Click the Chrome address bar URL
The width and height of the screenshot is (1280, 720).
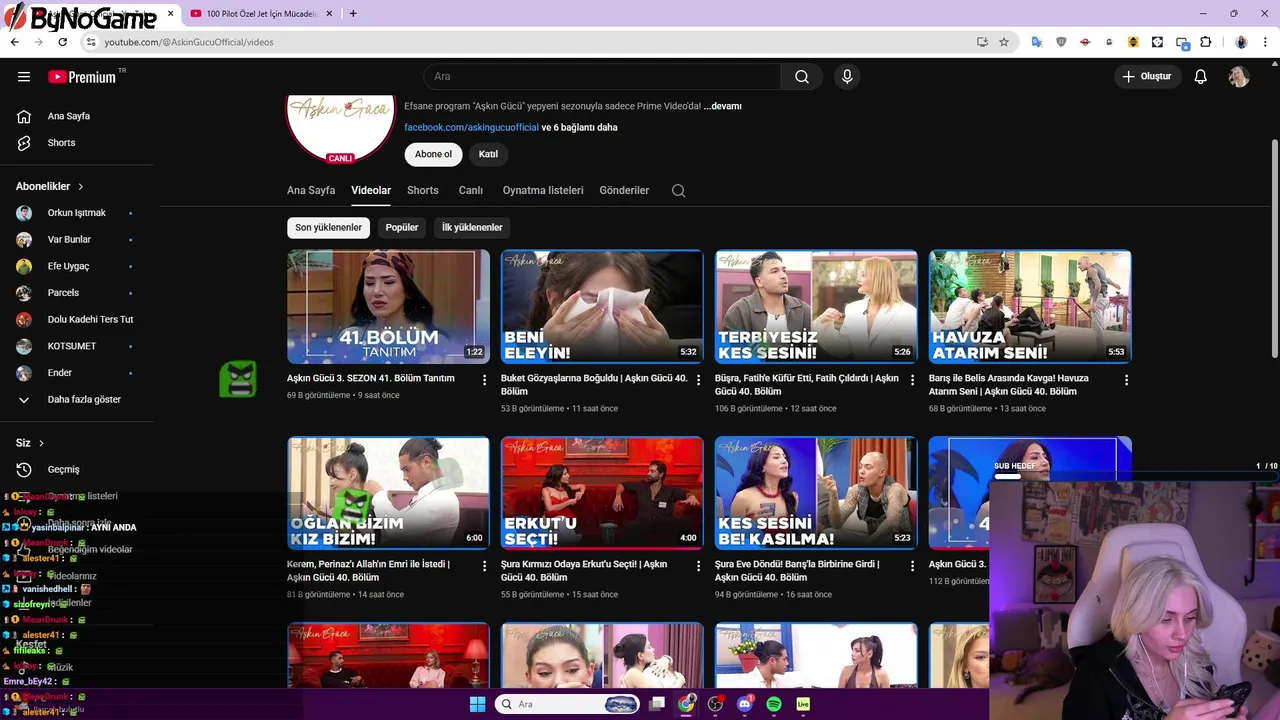tap(189, 42)
